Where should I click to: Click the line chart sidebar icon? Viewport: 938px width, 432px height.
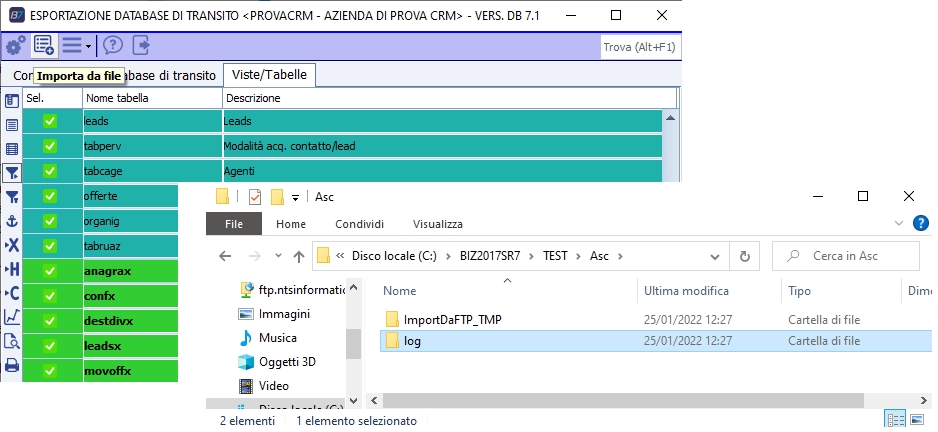click(12, 317)
